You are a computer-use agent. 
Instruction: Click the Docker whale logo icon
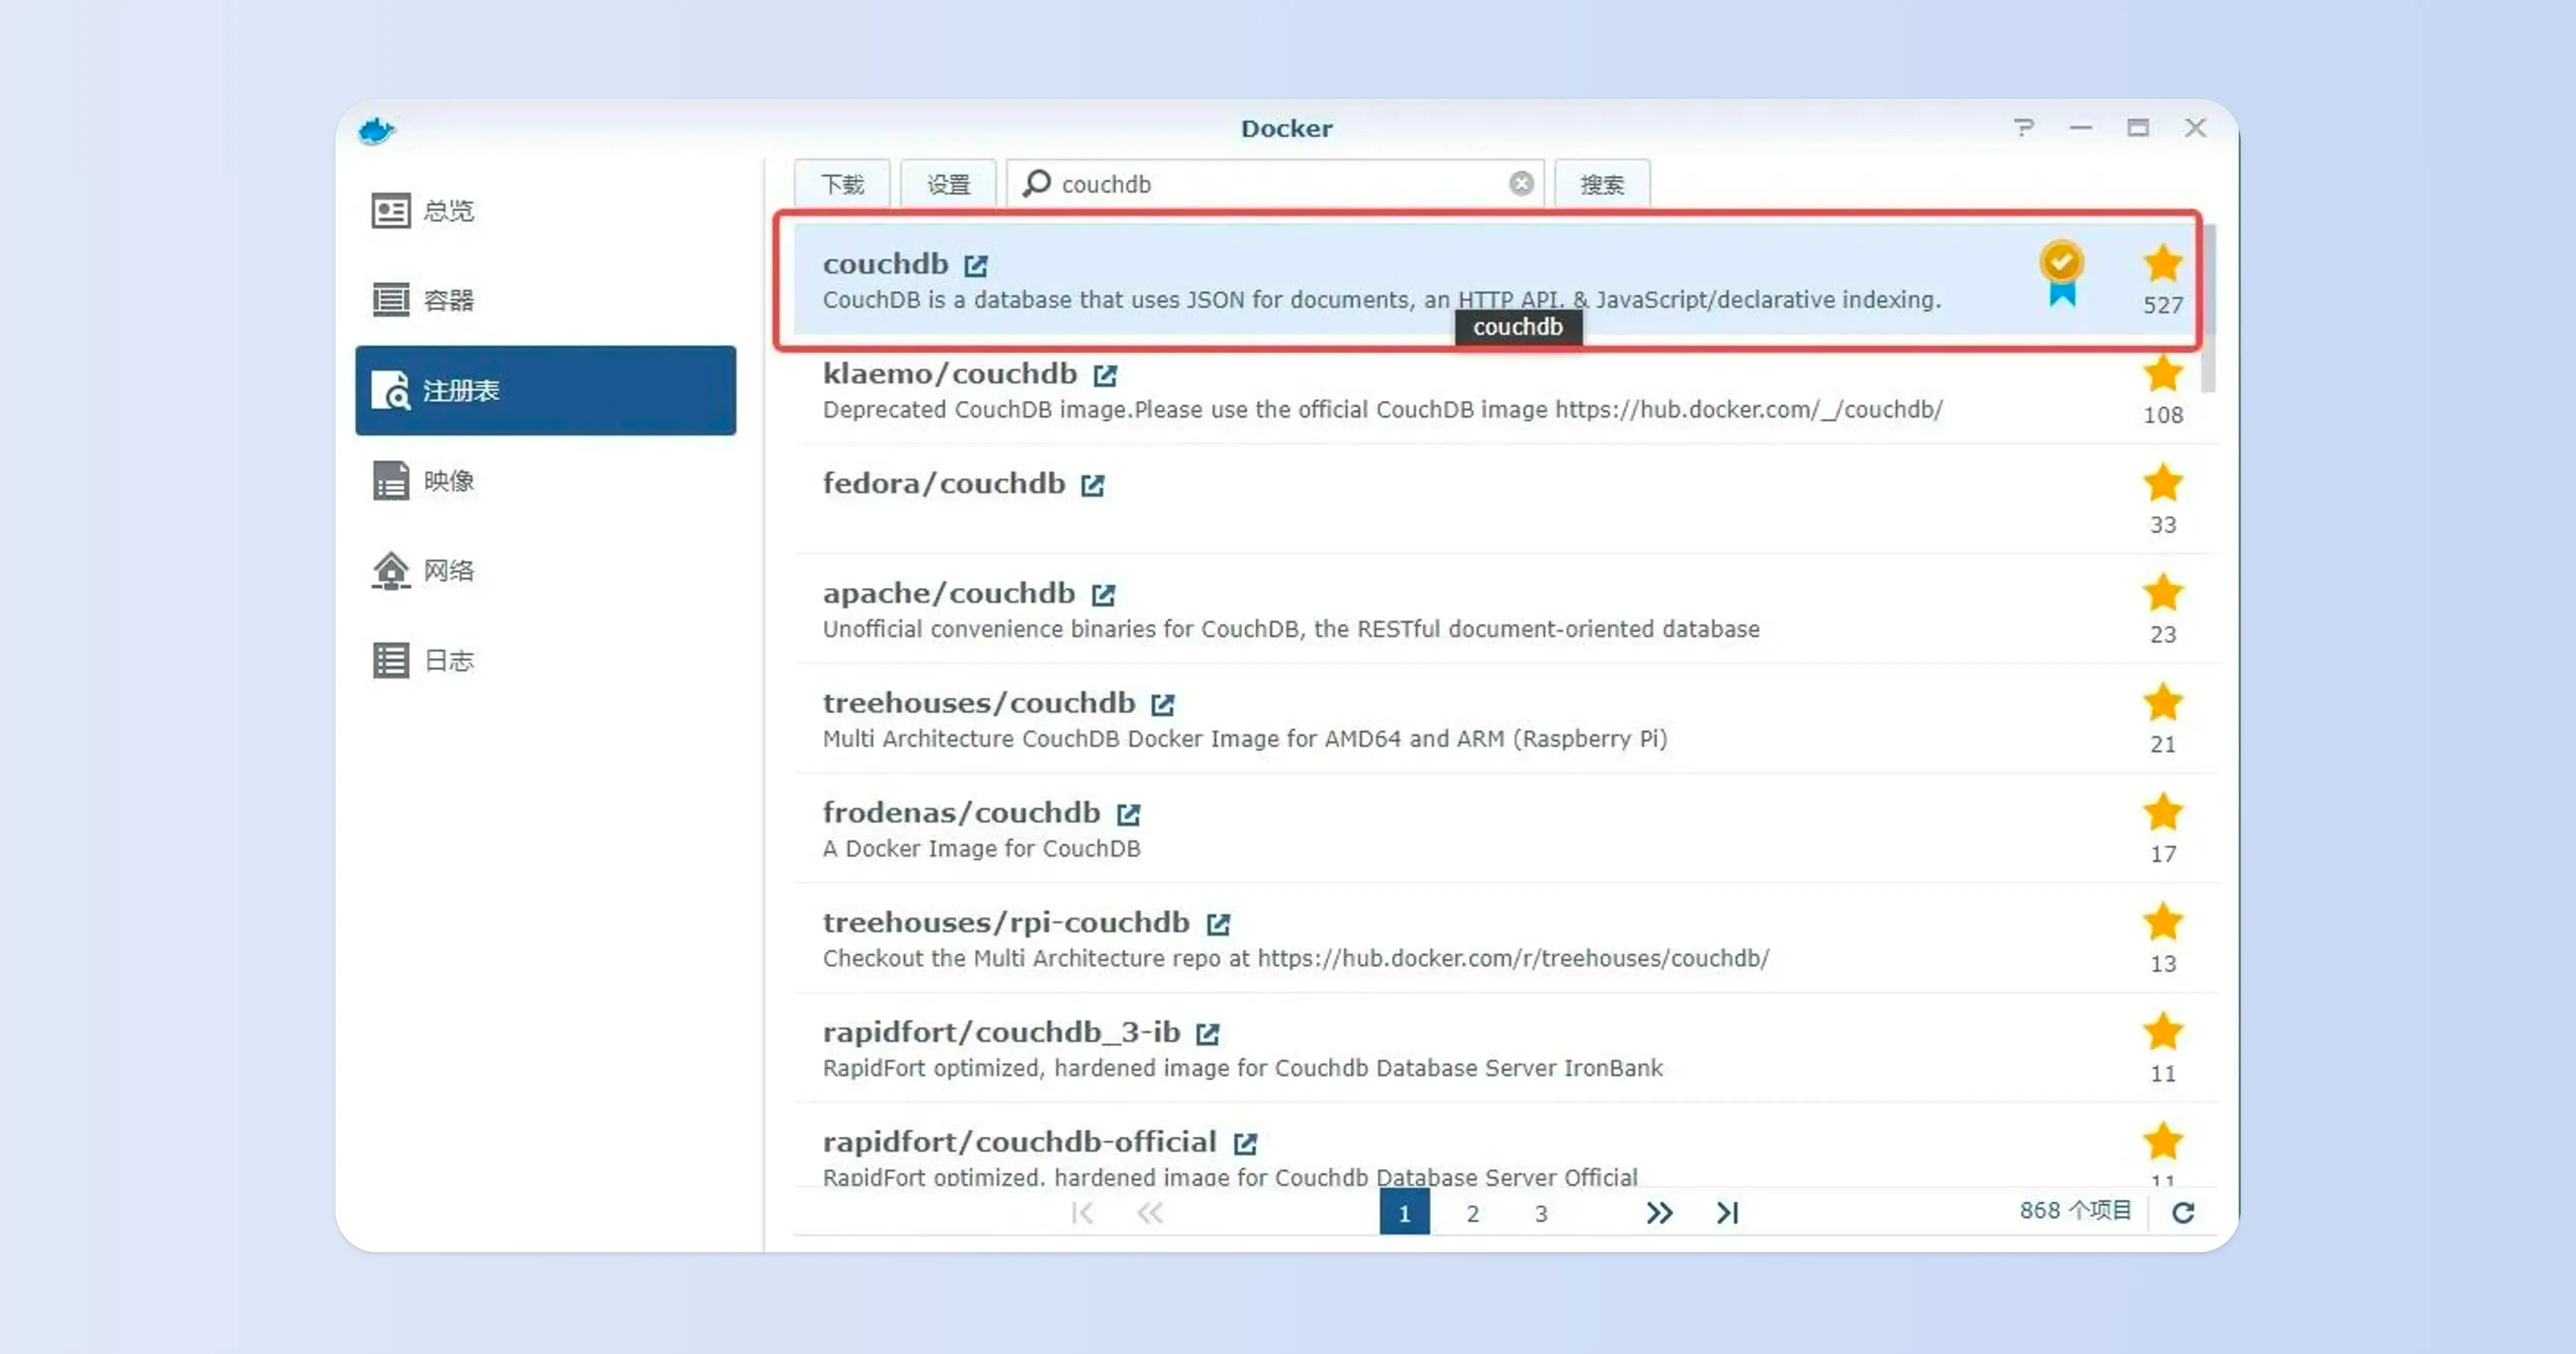coord(377,130)
